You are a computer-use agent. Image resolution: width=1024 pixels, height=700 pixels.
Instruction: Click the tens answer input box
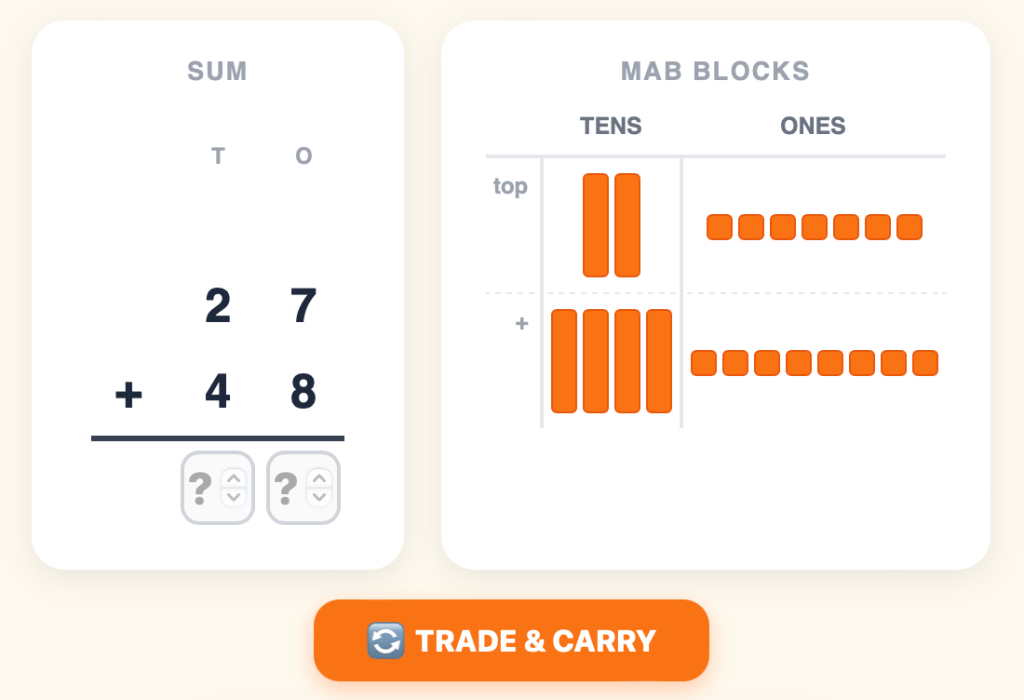tap(201, 487)
